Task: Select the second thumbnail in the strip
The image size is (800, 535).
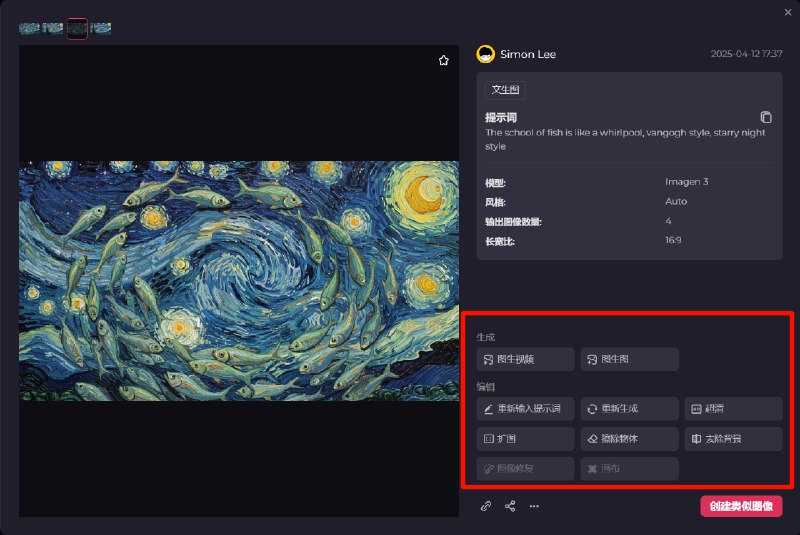Action: tap(53, 28)
